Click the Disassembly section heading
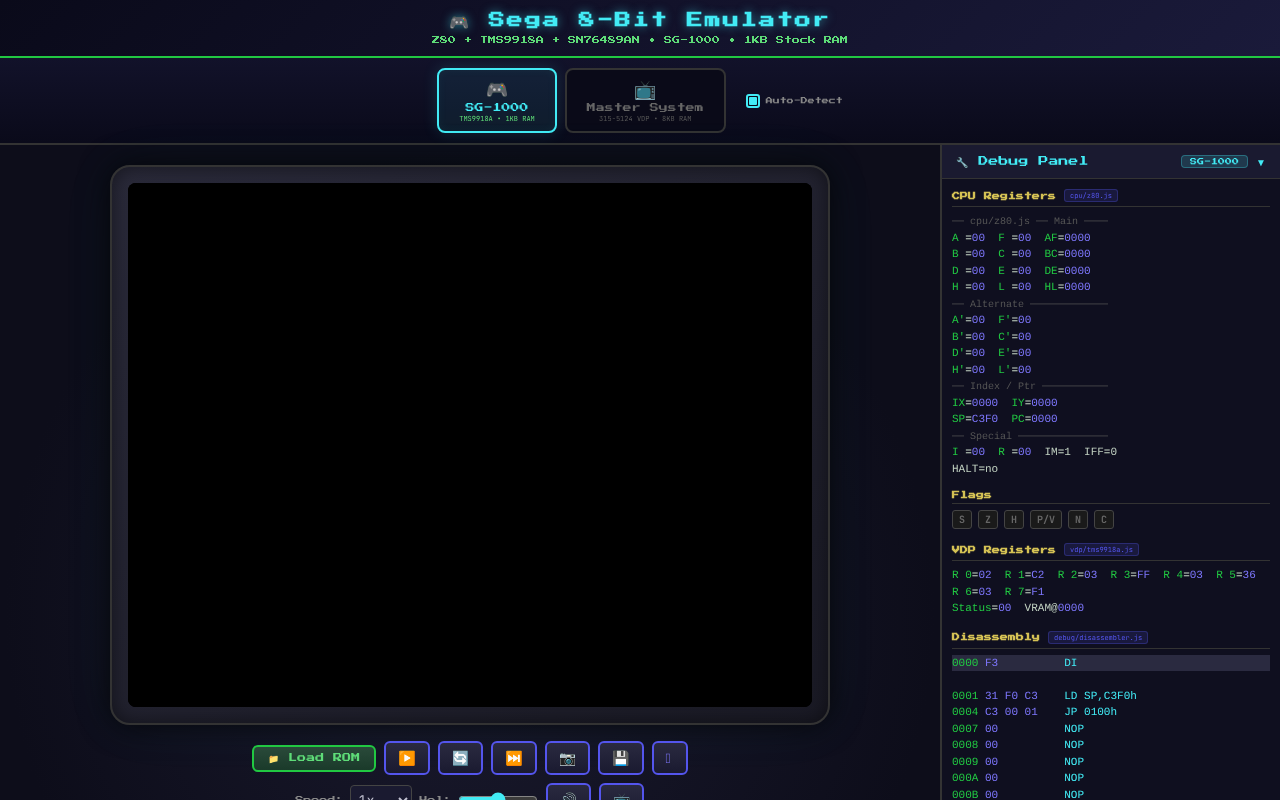Screen dimensions: 1280x800 (x=995, y=637)
